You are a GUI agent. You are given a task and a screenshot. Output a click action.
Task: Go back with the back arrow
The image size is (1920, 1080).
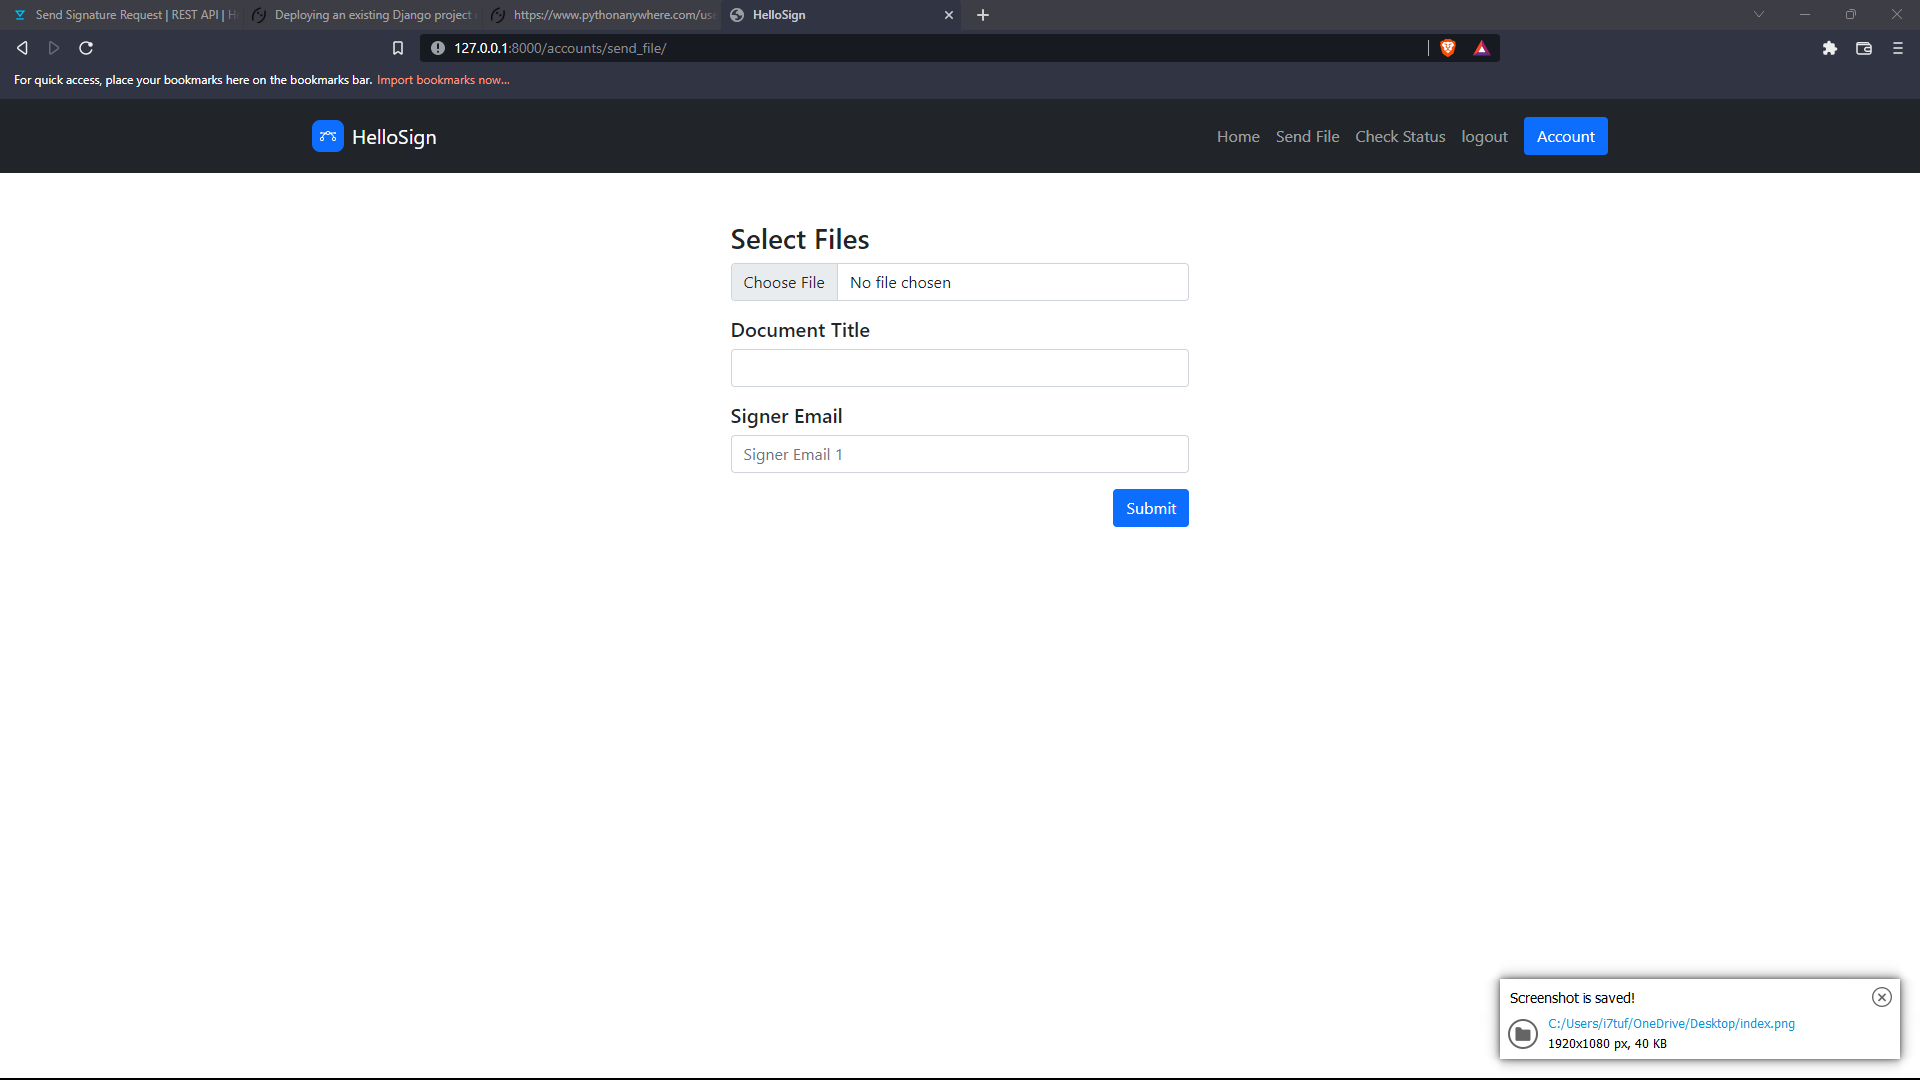22,48
